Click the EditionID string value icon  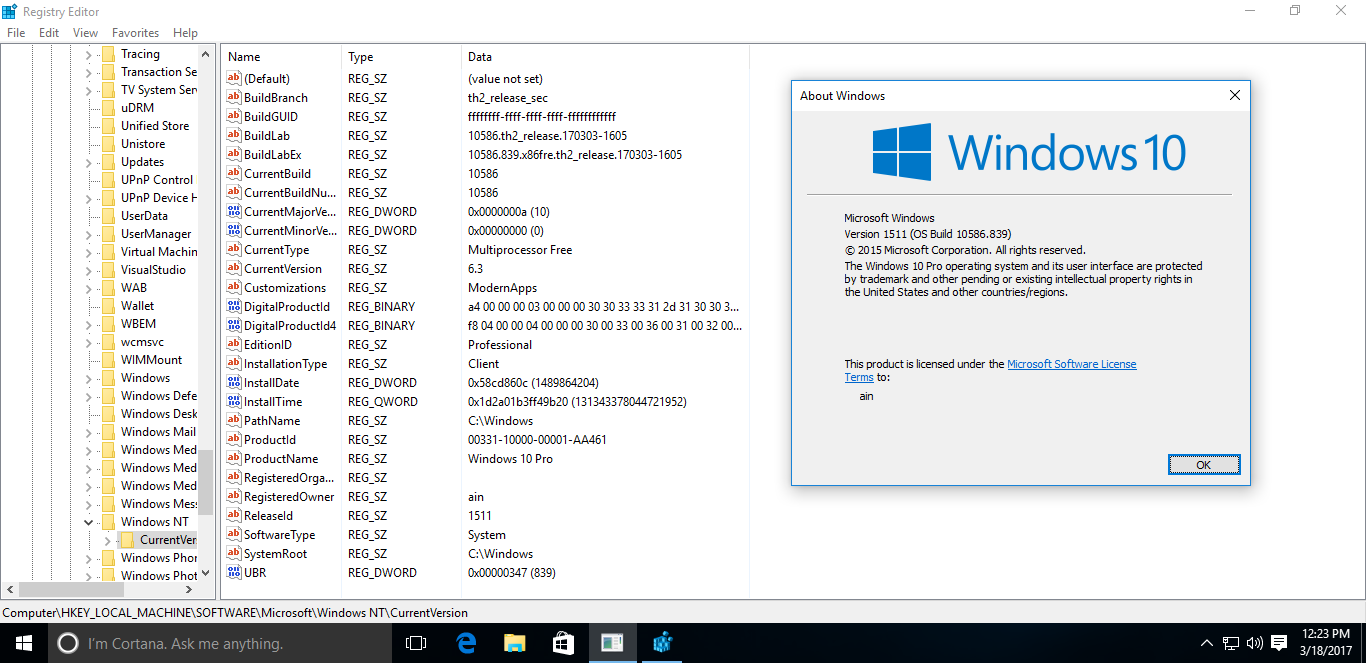[234, 345]
